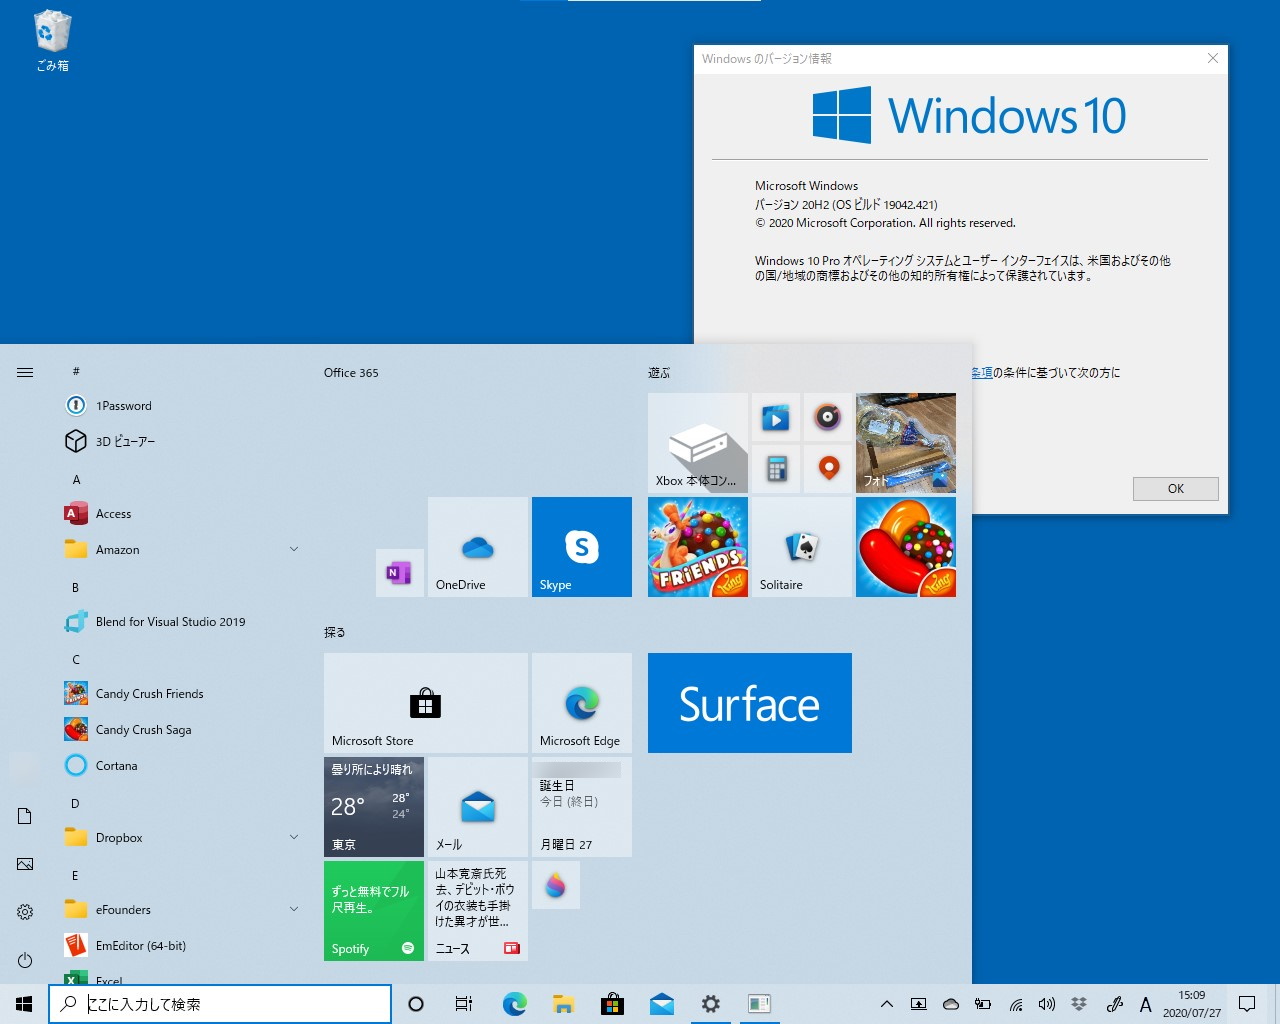Open the フォト tile
The height and width of the screenshot is (1024, 1280).
click(x=905, y=443)
